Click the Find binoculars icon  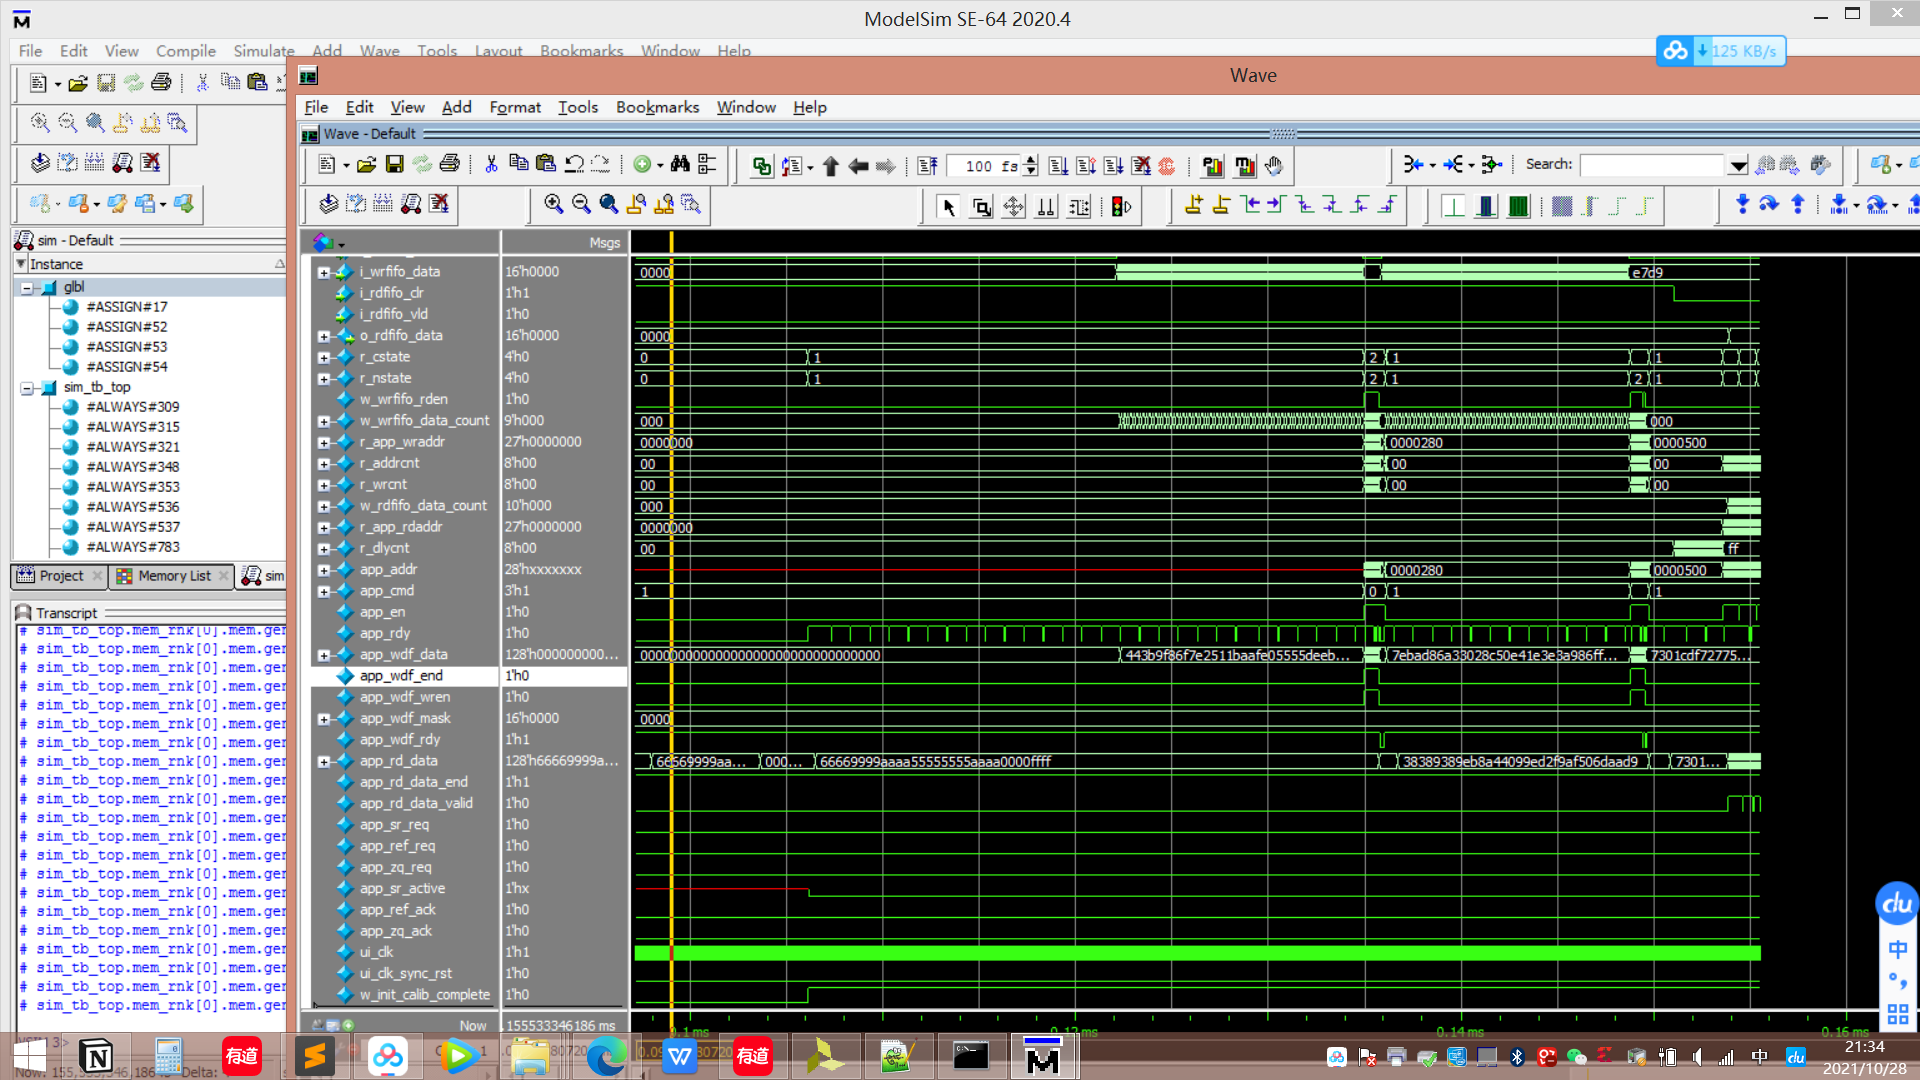point(680,165)
